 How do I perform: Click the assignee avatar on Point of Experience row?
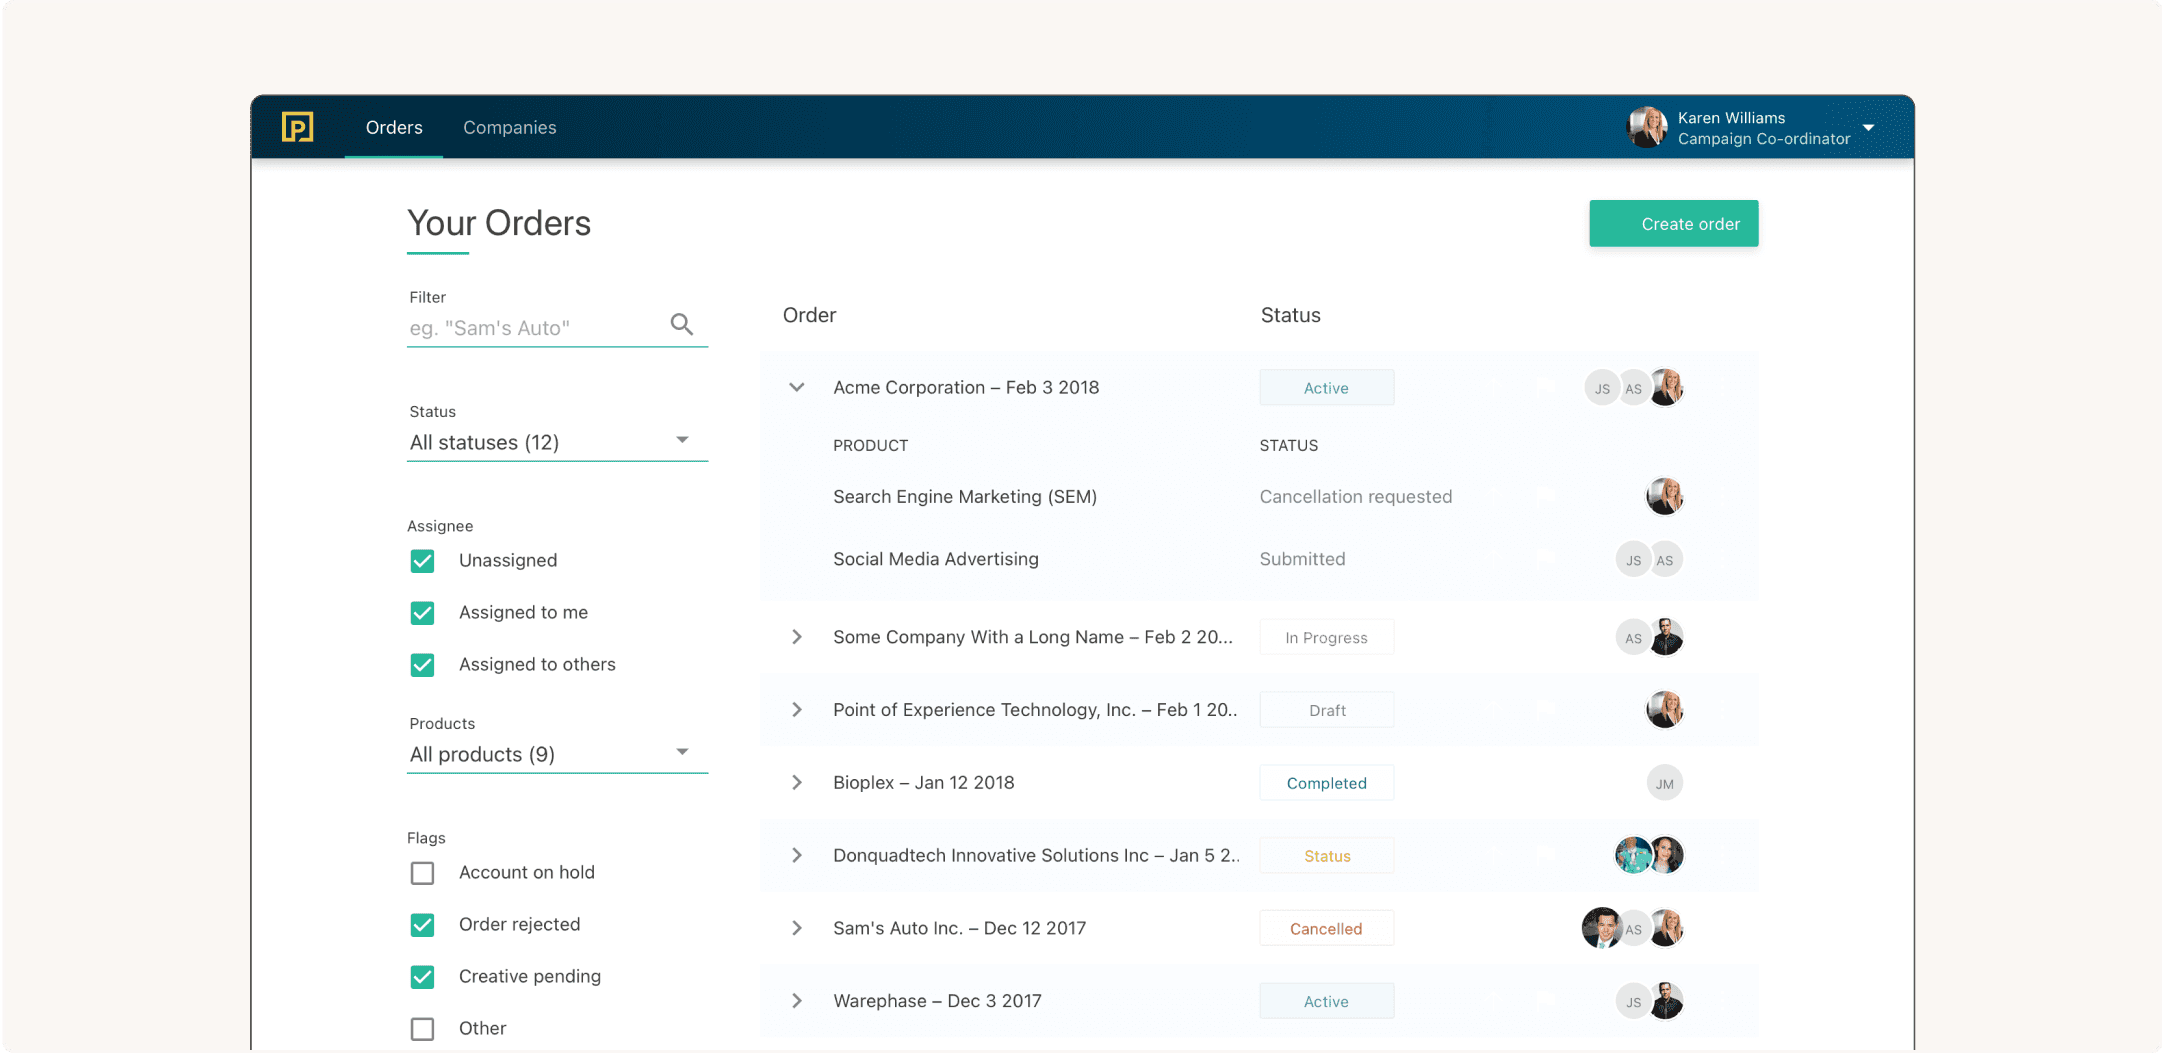point(1664,709)
